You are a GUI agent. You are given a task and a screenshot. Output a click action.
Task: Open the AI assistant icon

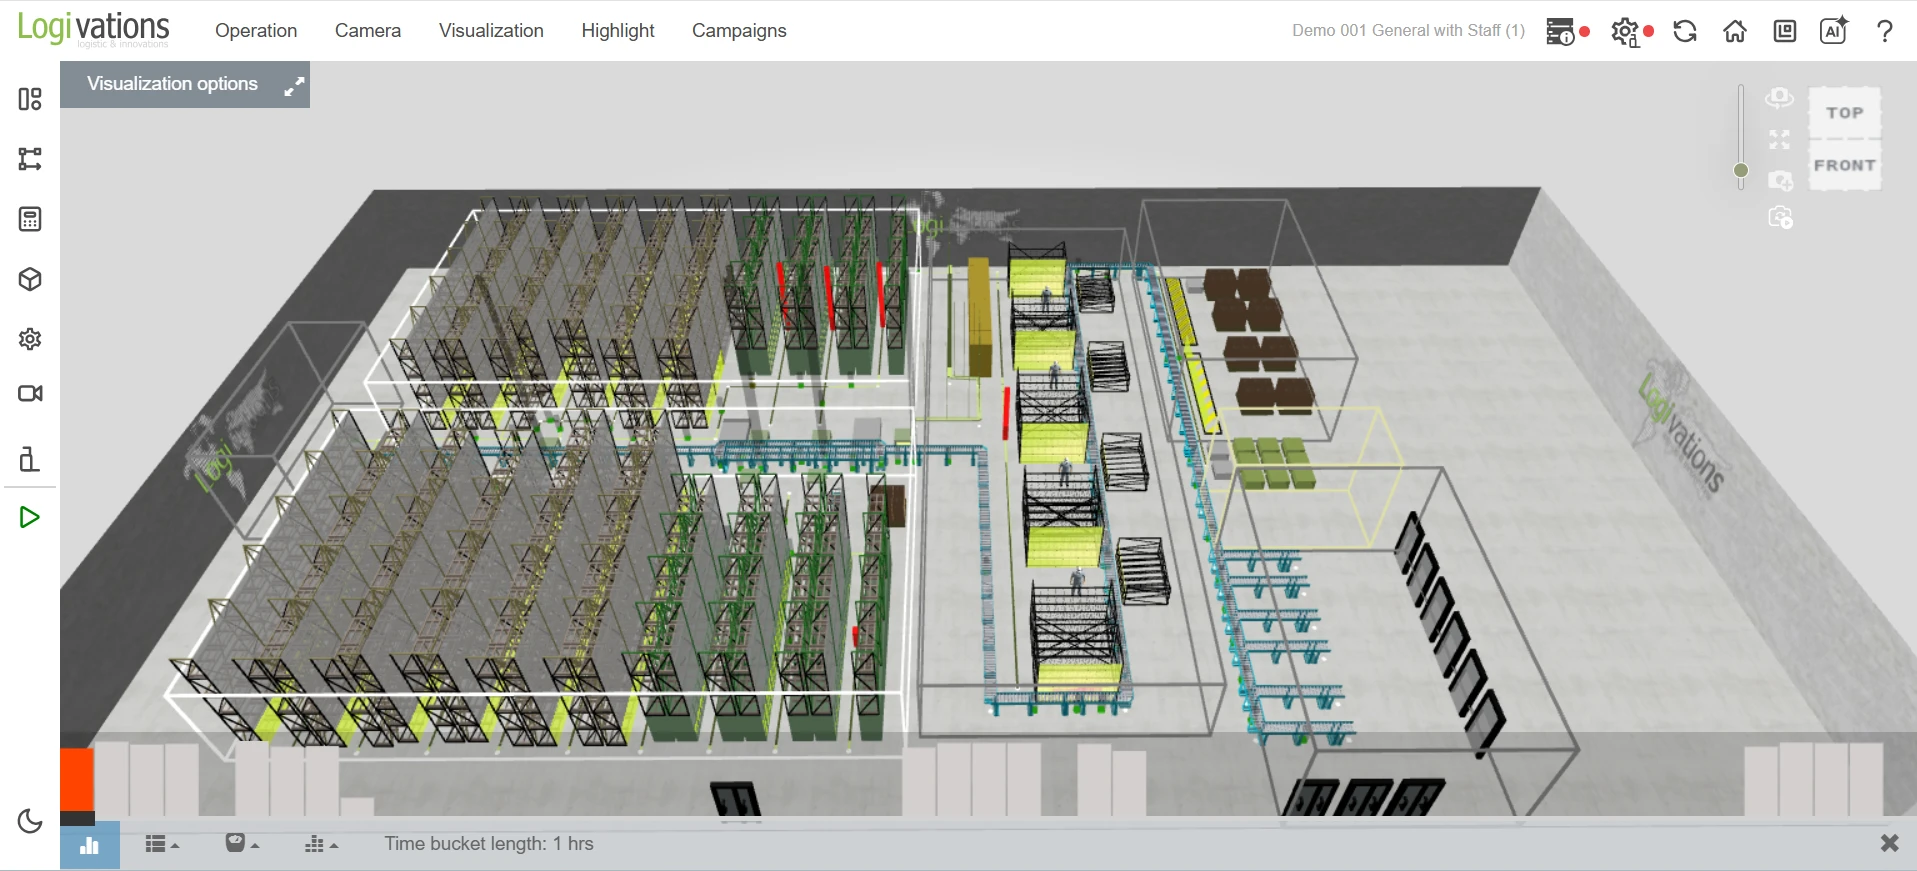click(1835, 31)
